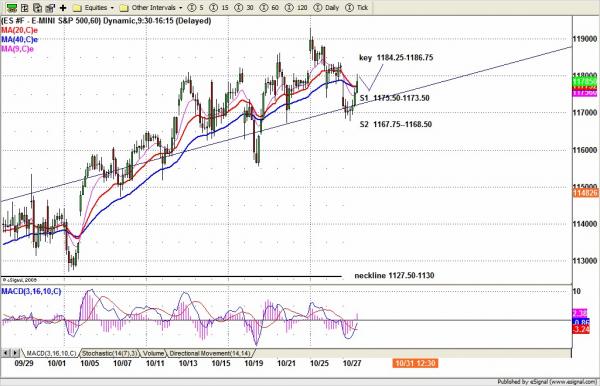Screen dimensions: 600x386
Task: Click the left tab scroll arrow
Action: click(5, 353)
